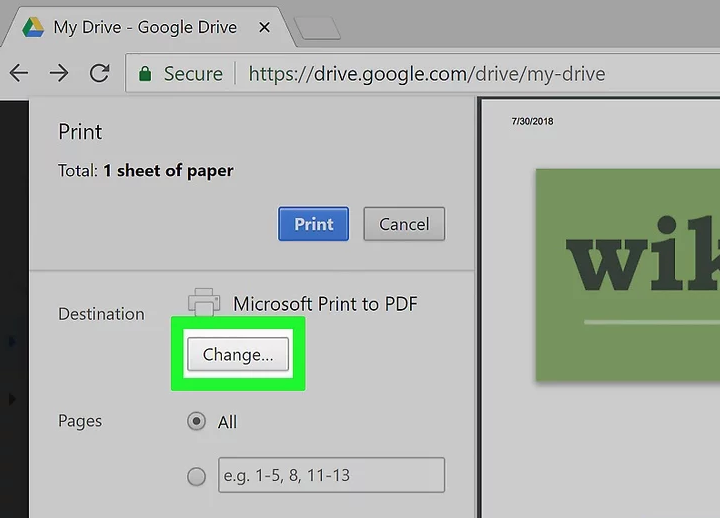Click the Google Drive favicon in the tab
The width and height of the screenshot is (720, 518).
click(33, 27)
